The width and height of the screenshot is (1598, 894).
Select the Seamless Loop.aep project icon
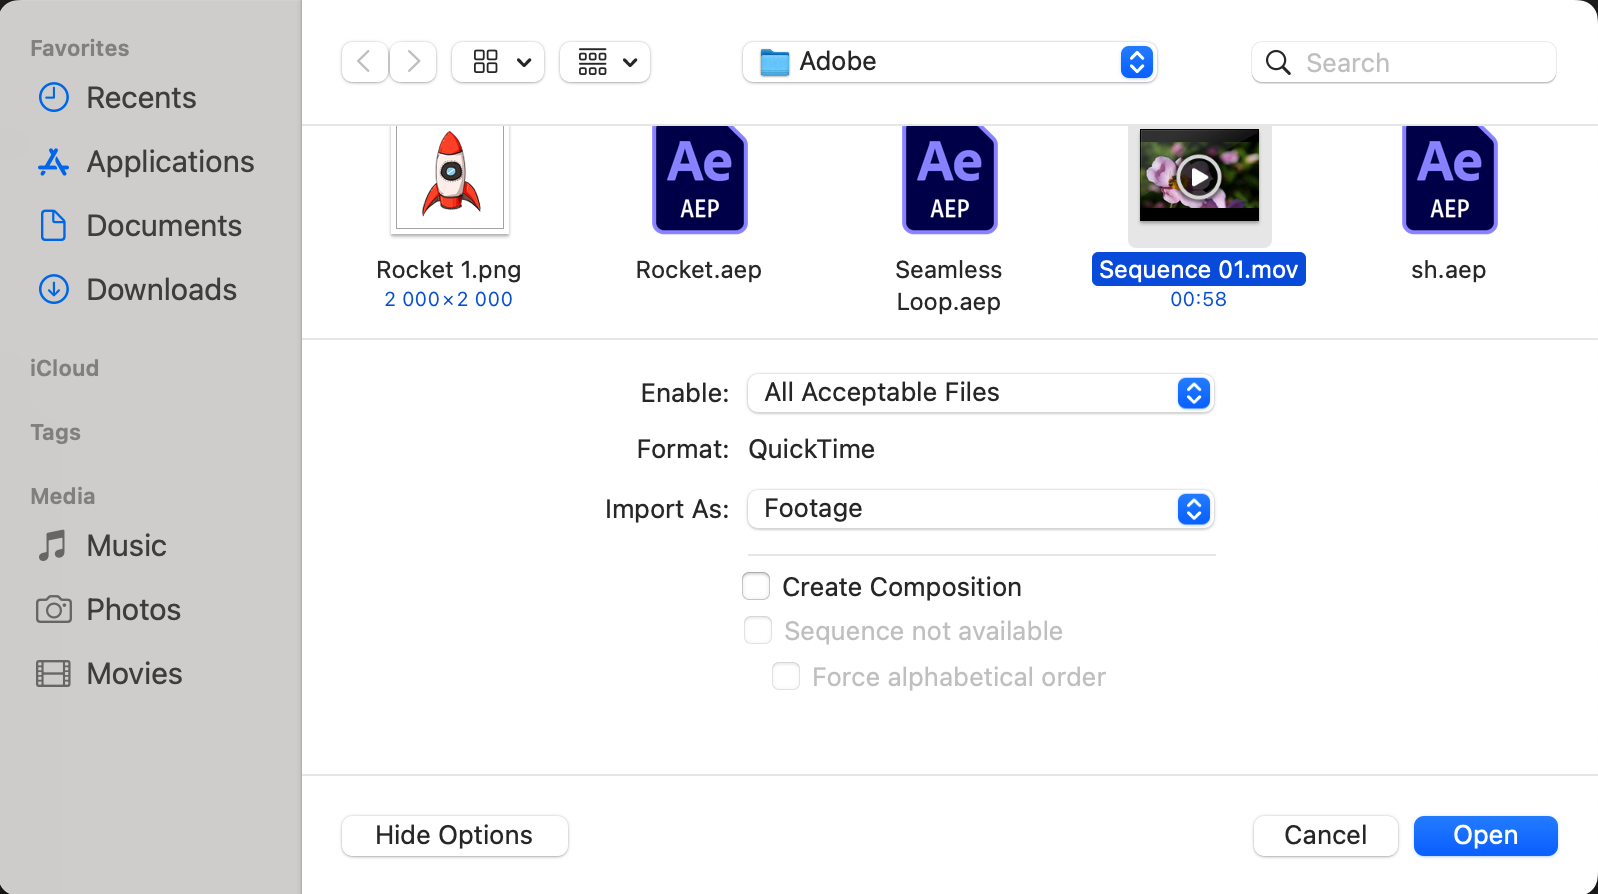tap(949, 181)
